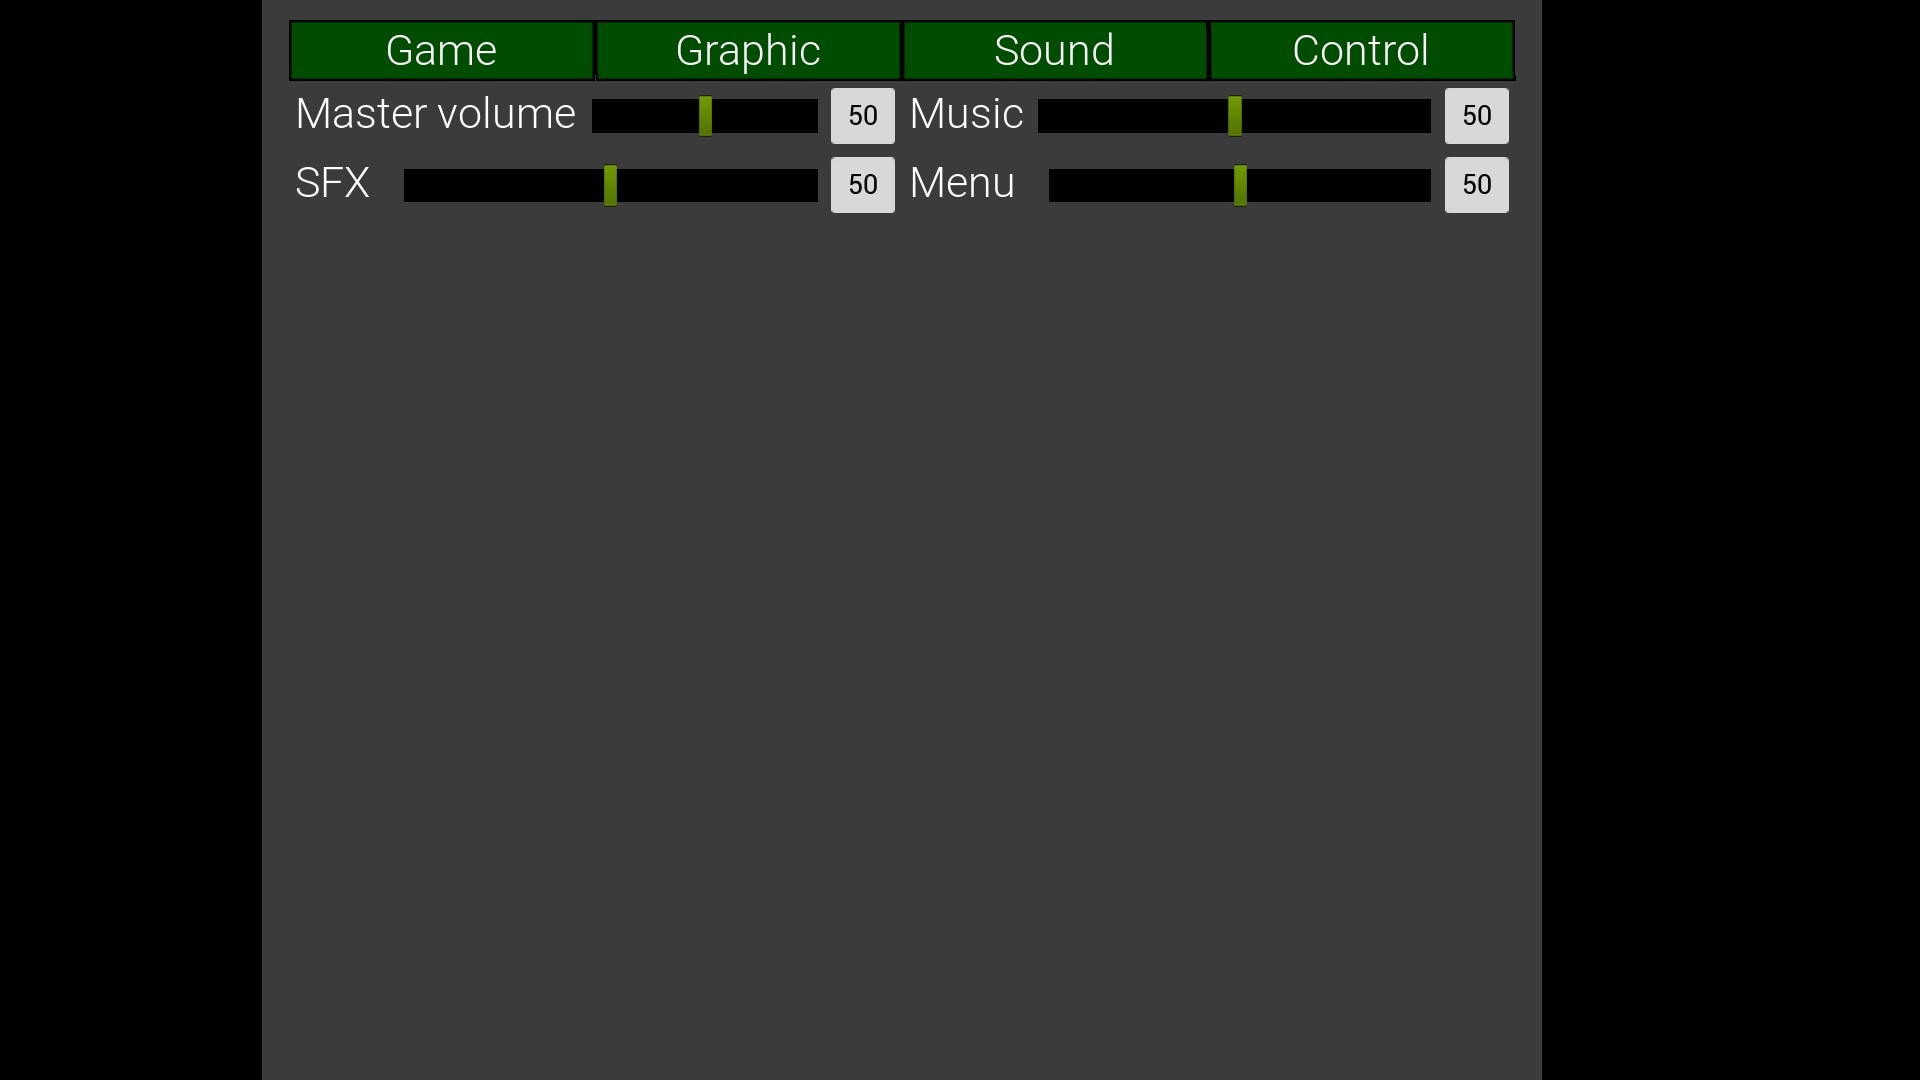
Task: Select the Graphic tab
Action: 748,50
